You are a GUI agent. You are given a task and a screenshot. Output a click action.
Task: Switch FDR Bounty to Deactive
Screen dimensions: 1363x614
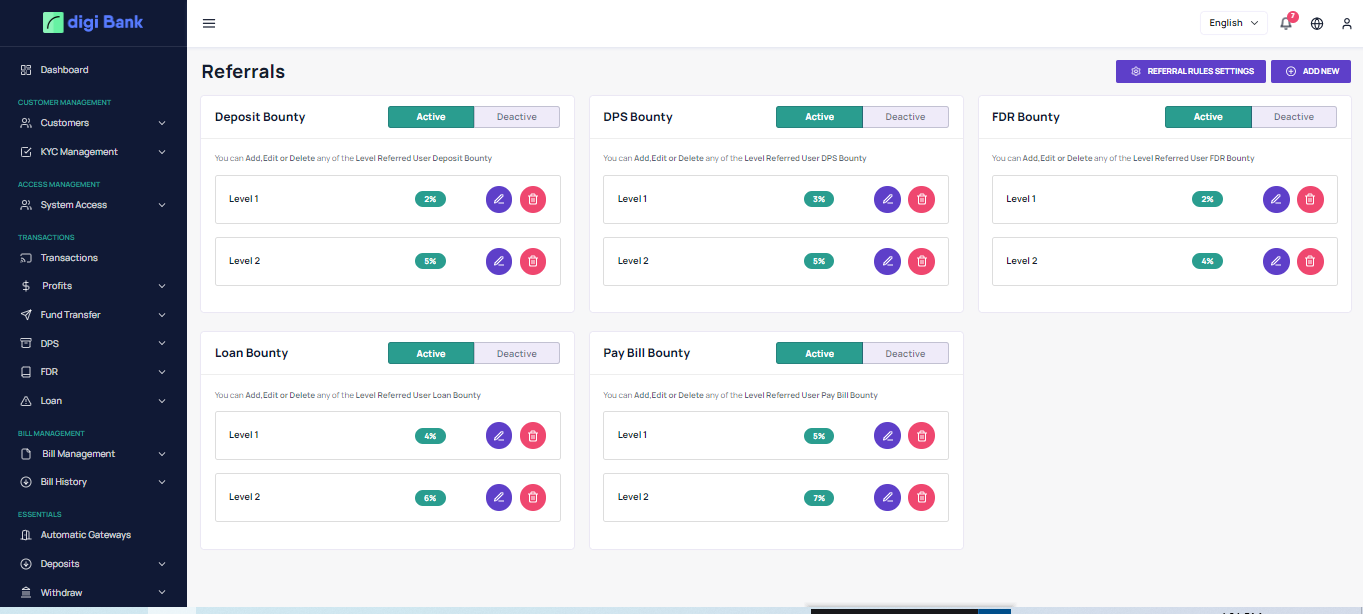(1293, 117)
